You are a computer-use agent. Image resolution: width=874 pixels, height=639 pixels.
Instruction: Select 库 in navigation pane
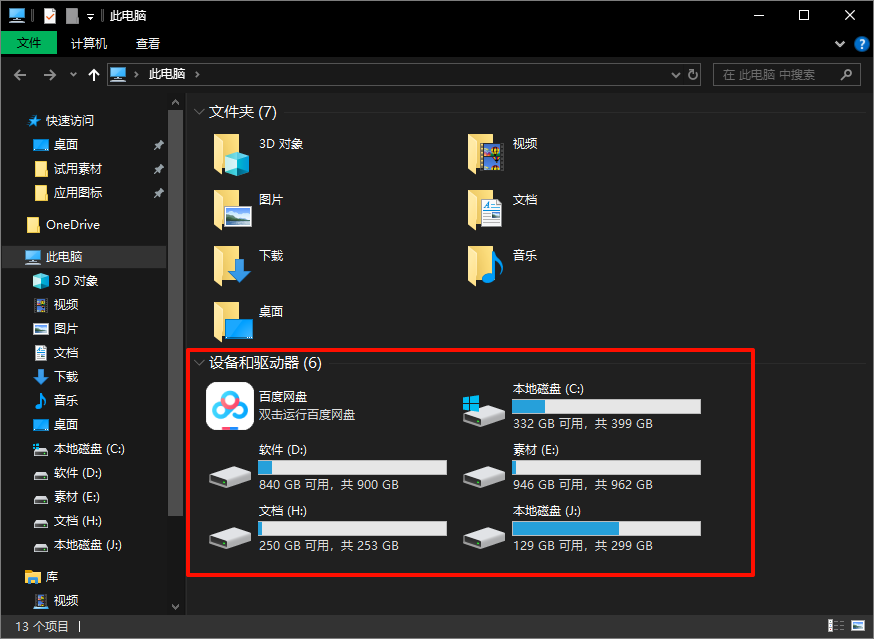point(51,577)
